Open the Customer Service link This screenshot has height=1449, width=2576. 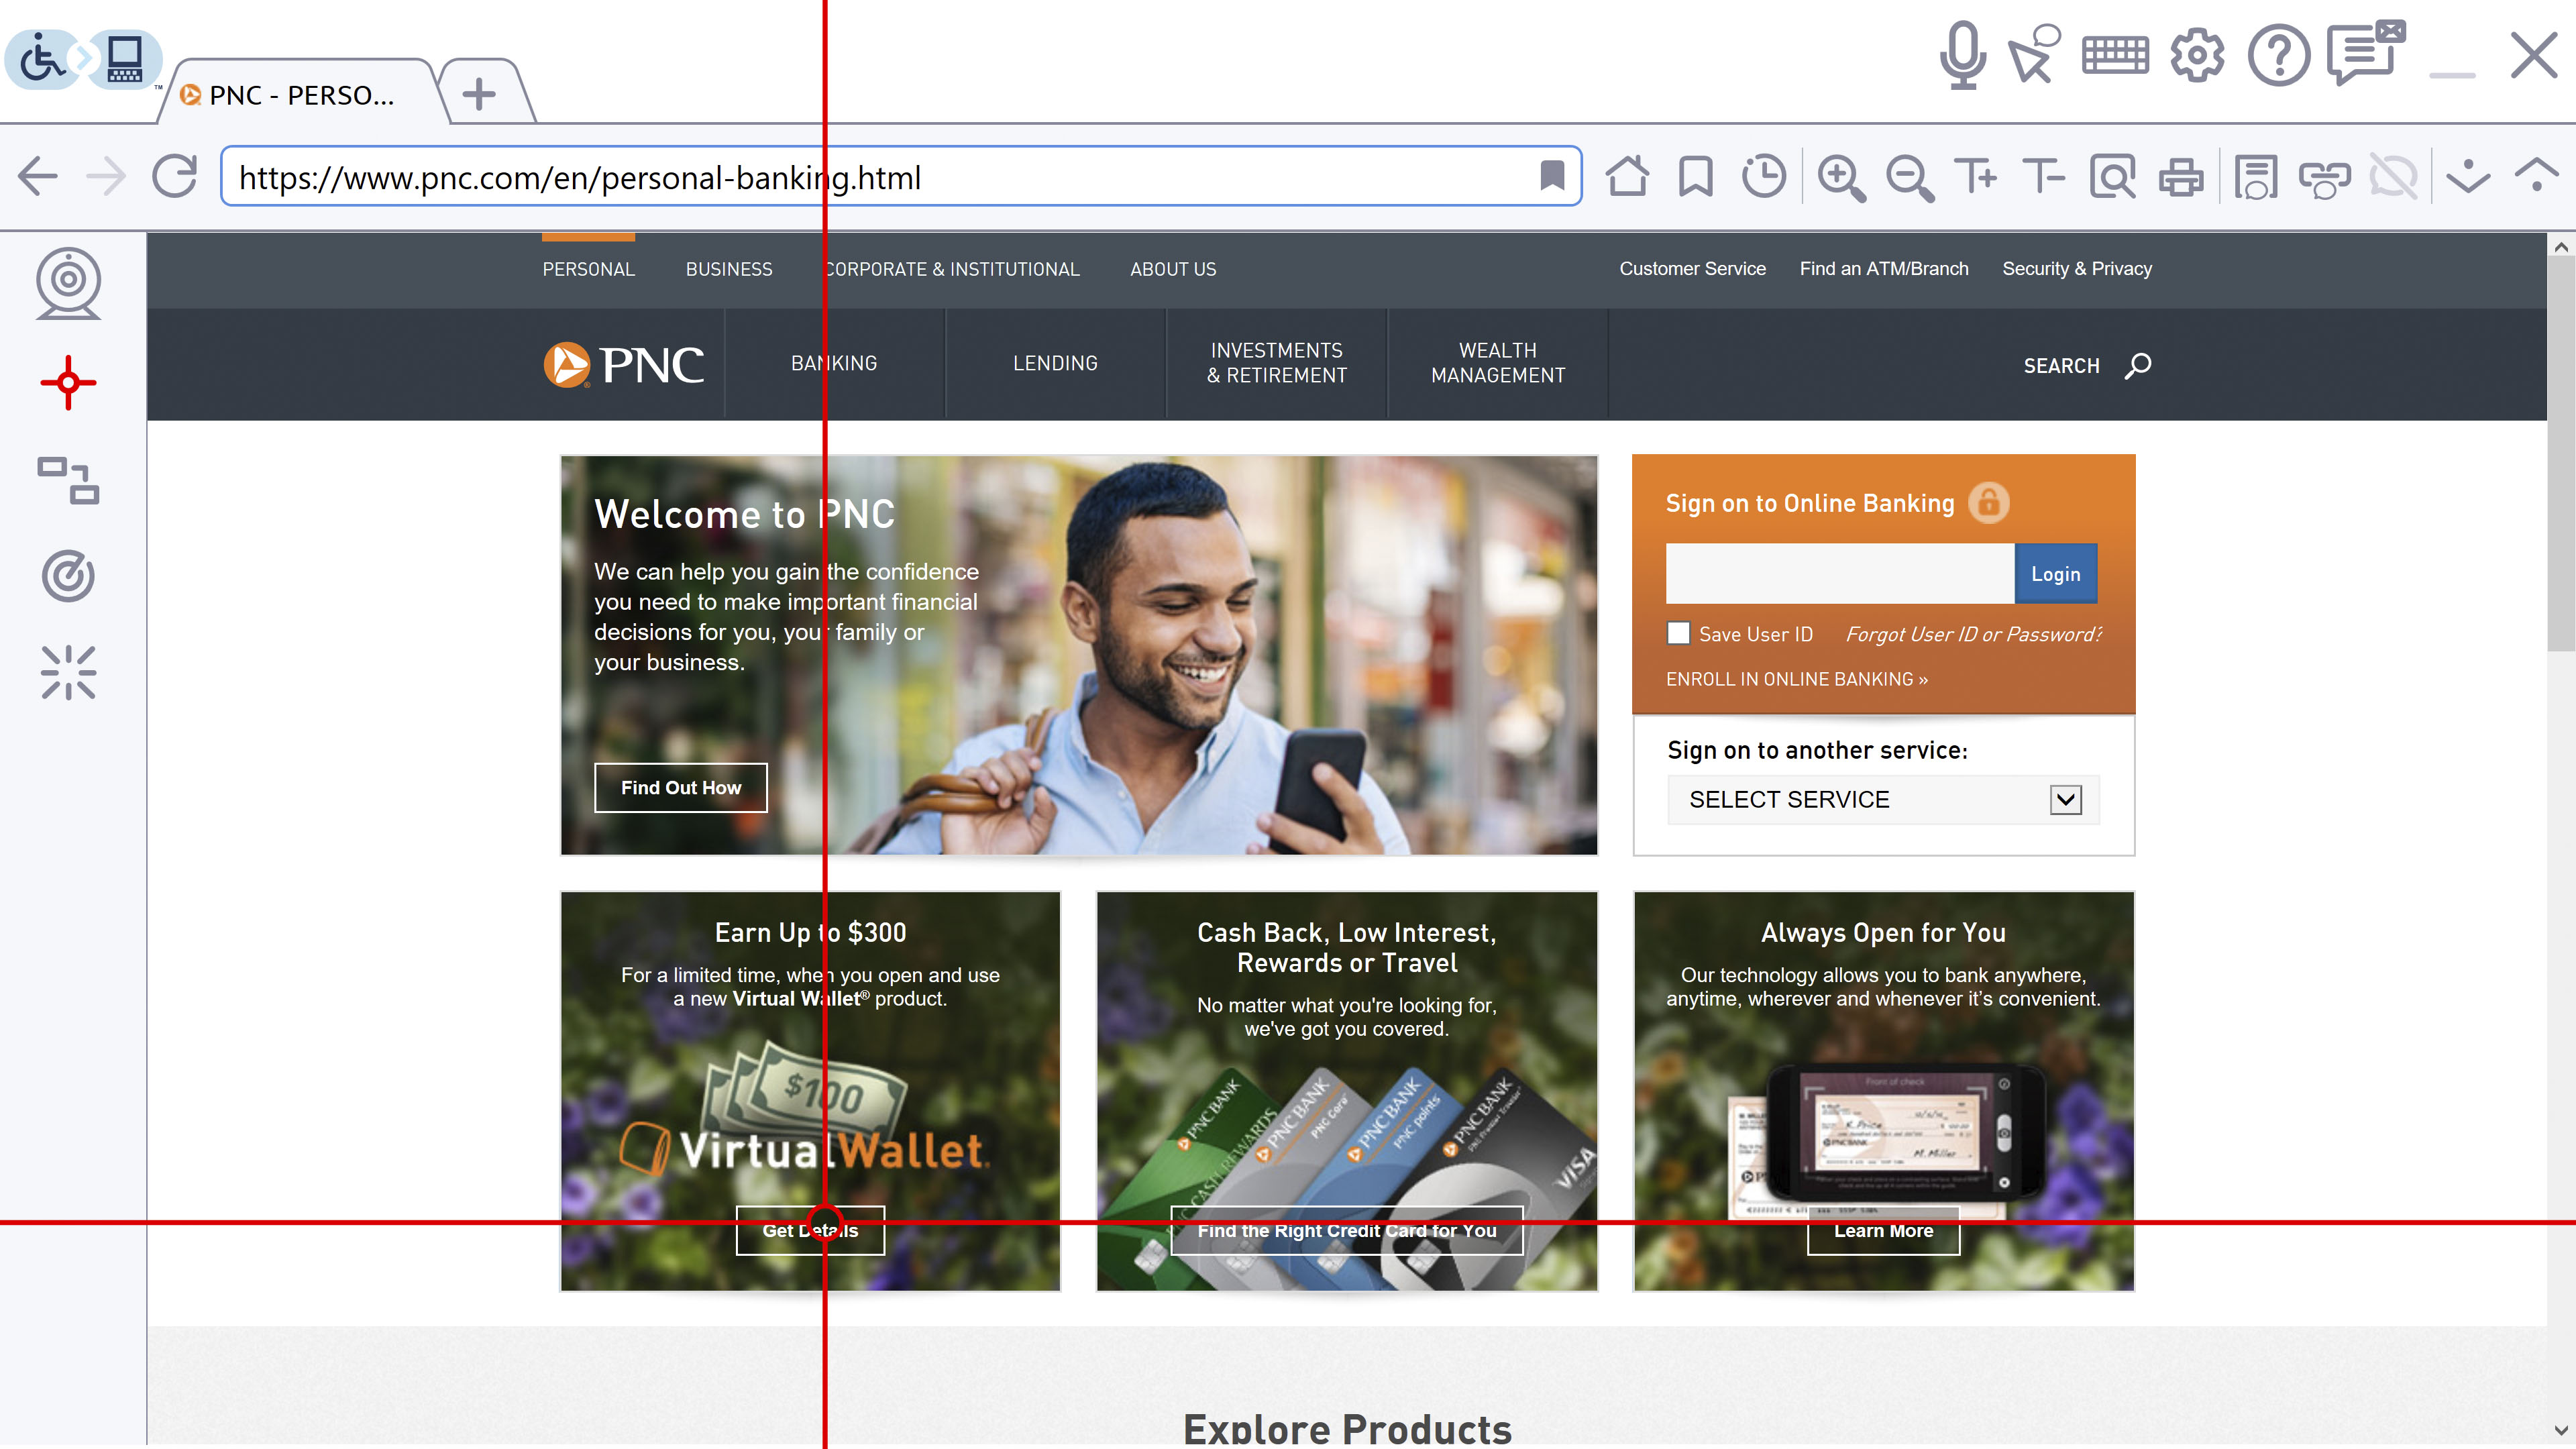(1692, 269)
